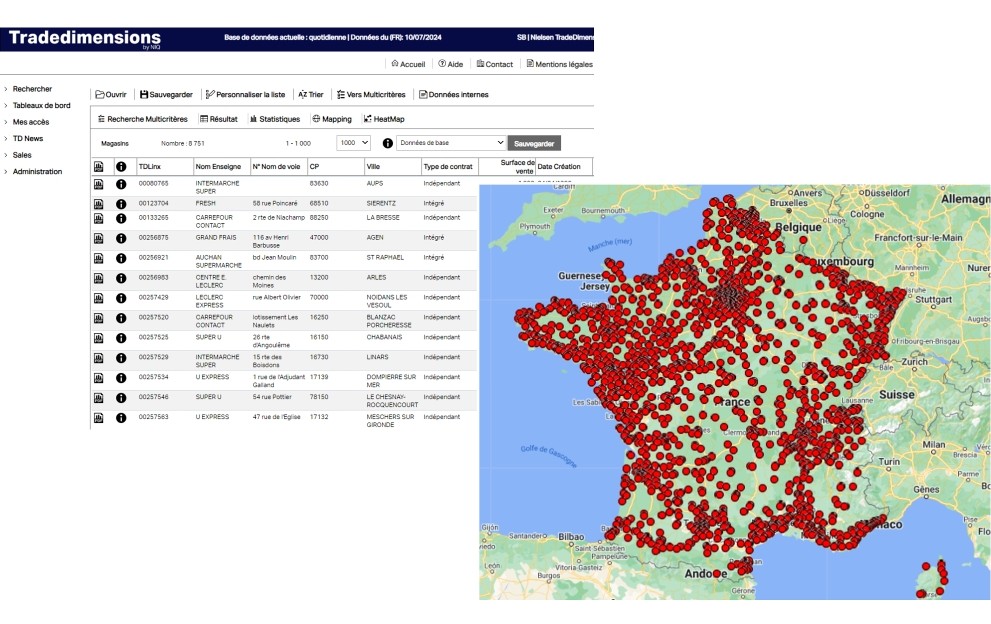
Task: Open Mentions légales link
Action: pos(559,64)
